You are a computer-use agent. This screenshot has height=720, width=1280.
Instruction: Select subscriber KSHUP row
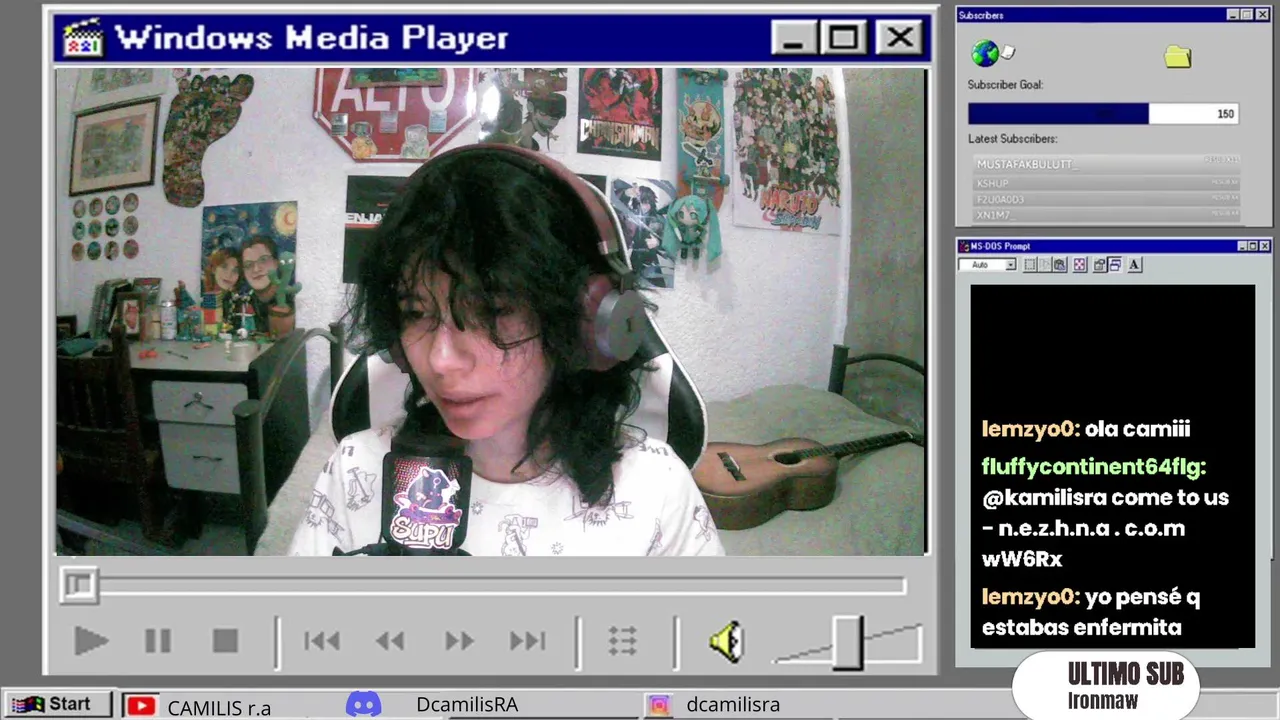click(1107, 184)
